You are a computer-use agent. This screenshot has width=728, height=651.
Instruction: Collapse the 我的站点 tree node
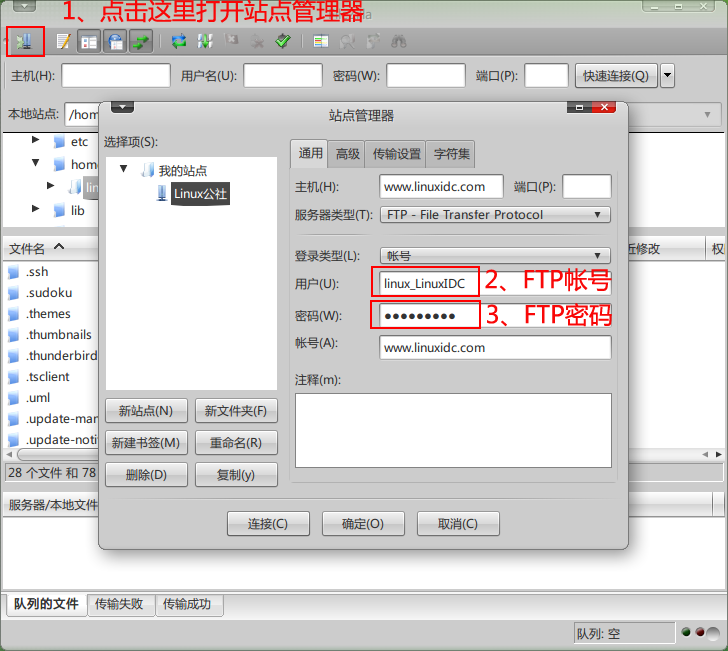124,169
